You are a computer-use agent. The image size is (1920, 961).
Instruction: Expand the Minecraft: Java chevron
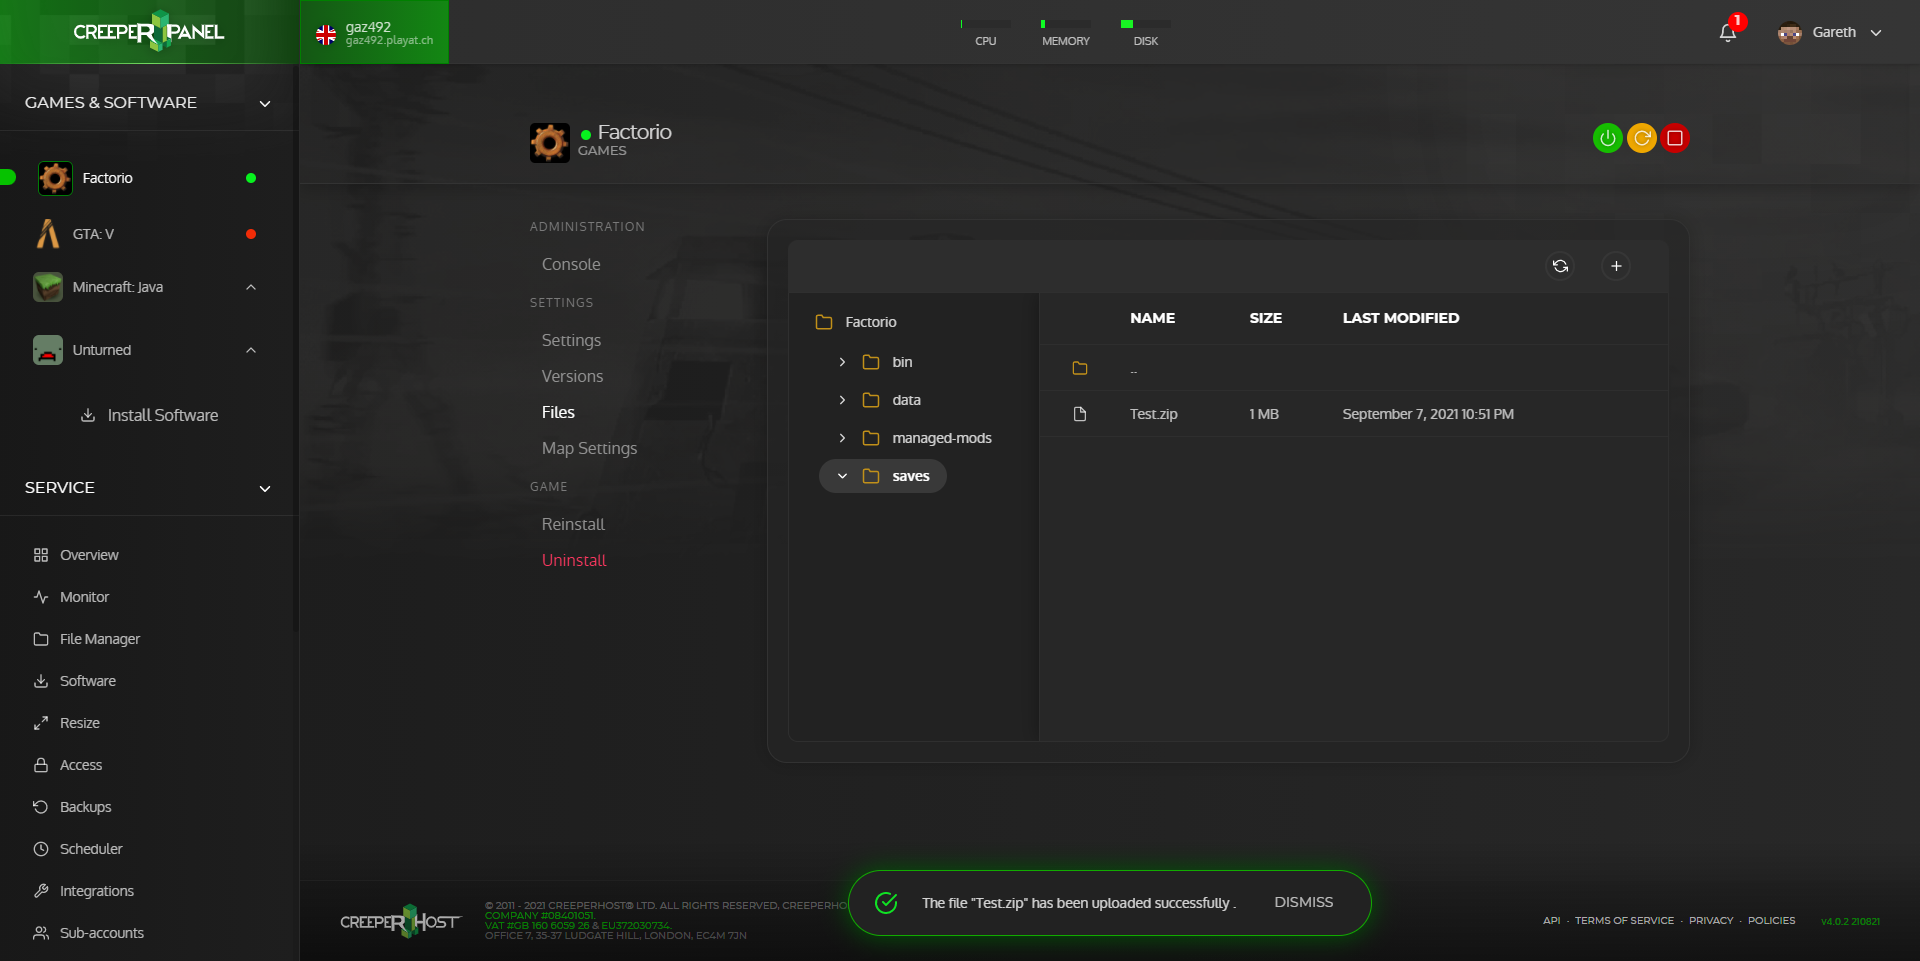coord(251,287)
